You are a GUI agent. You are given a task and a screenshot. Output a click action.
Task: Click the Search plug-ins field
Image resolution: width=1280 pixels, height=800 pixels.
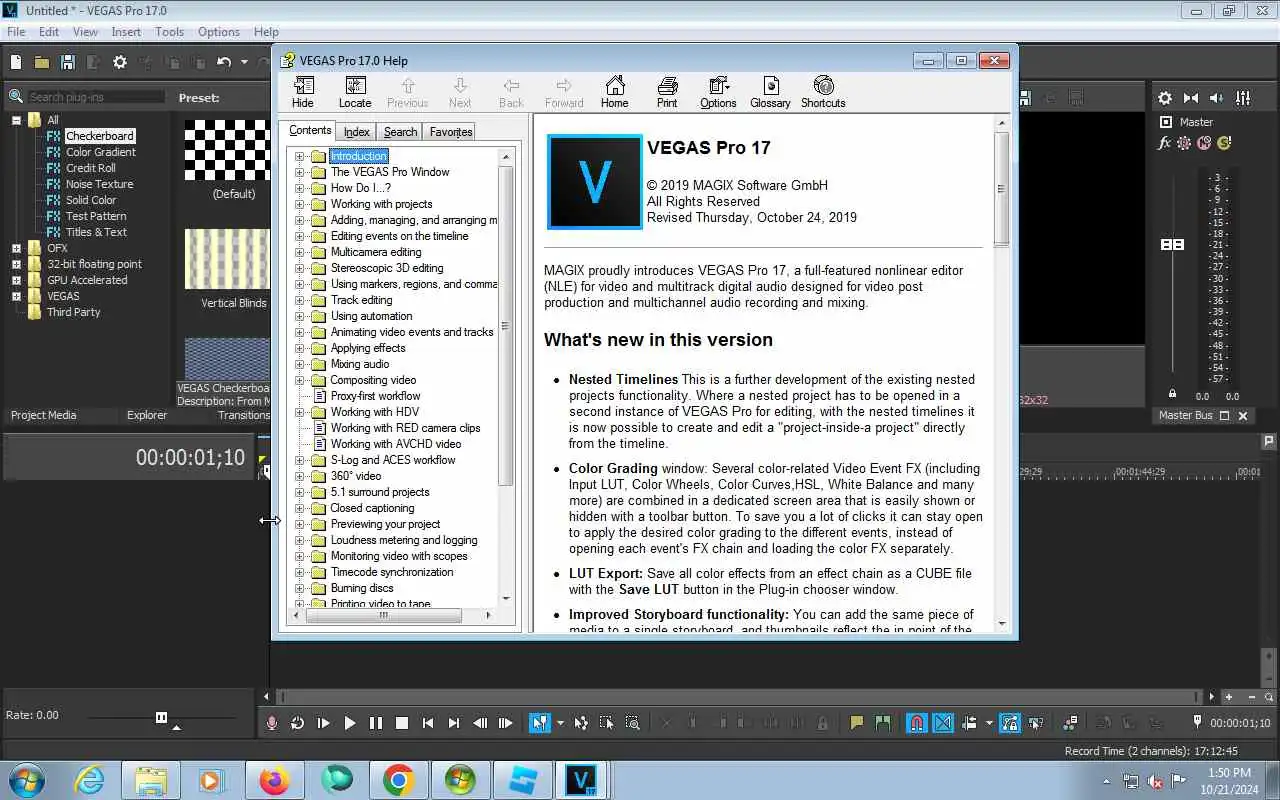pos(96,97)
